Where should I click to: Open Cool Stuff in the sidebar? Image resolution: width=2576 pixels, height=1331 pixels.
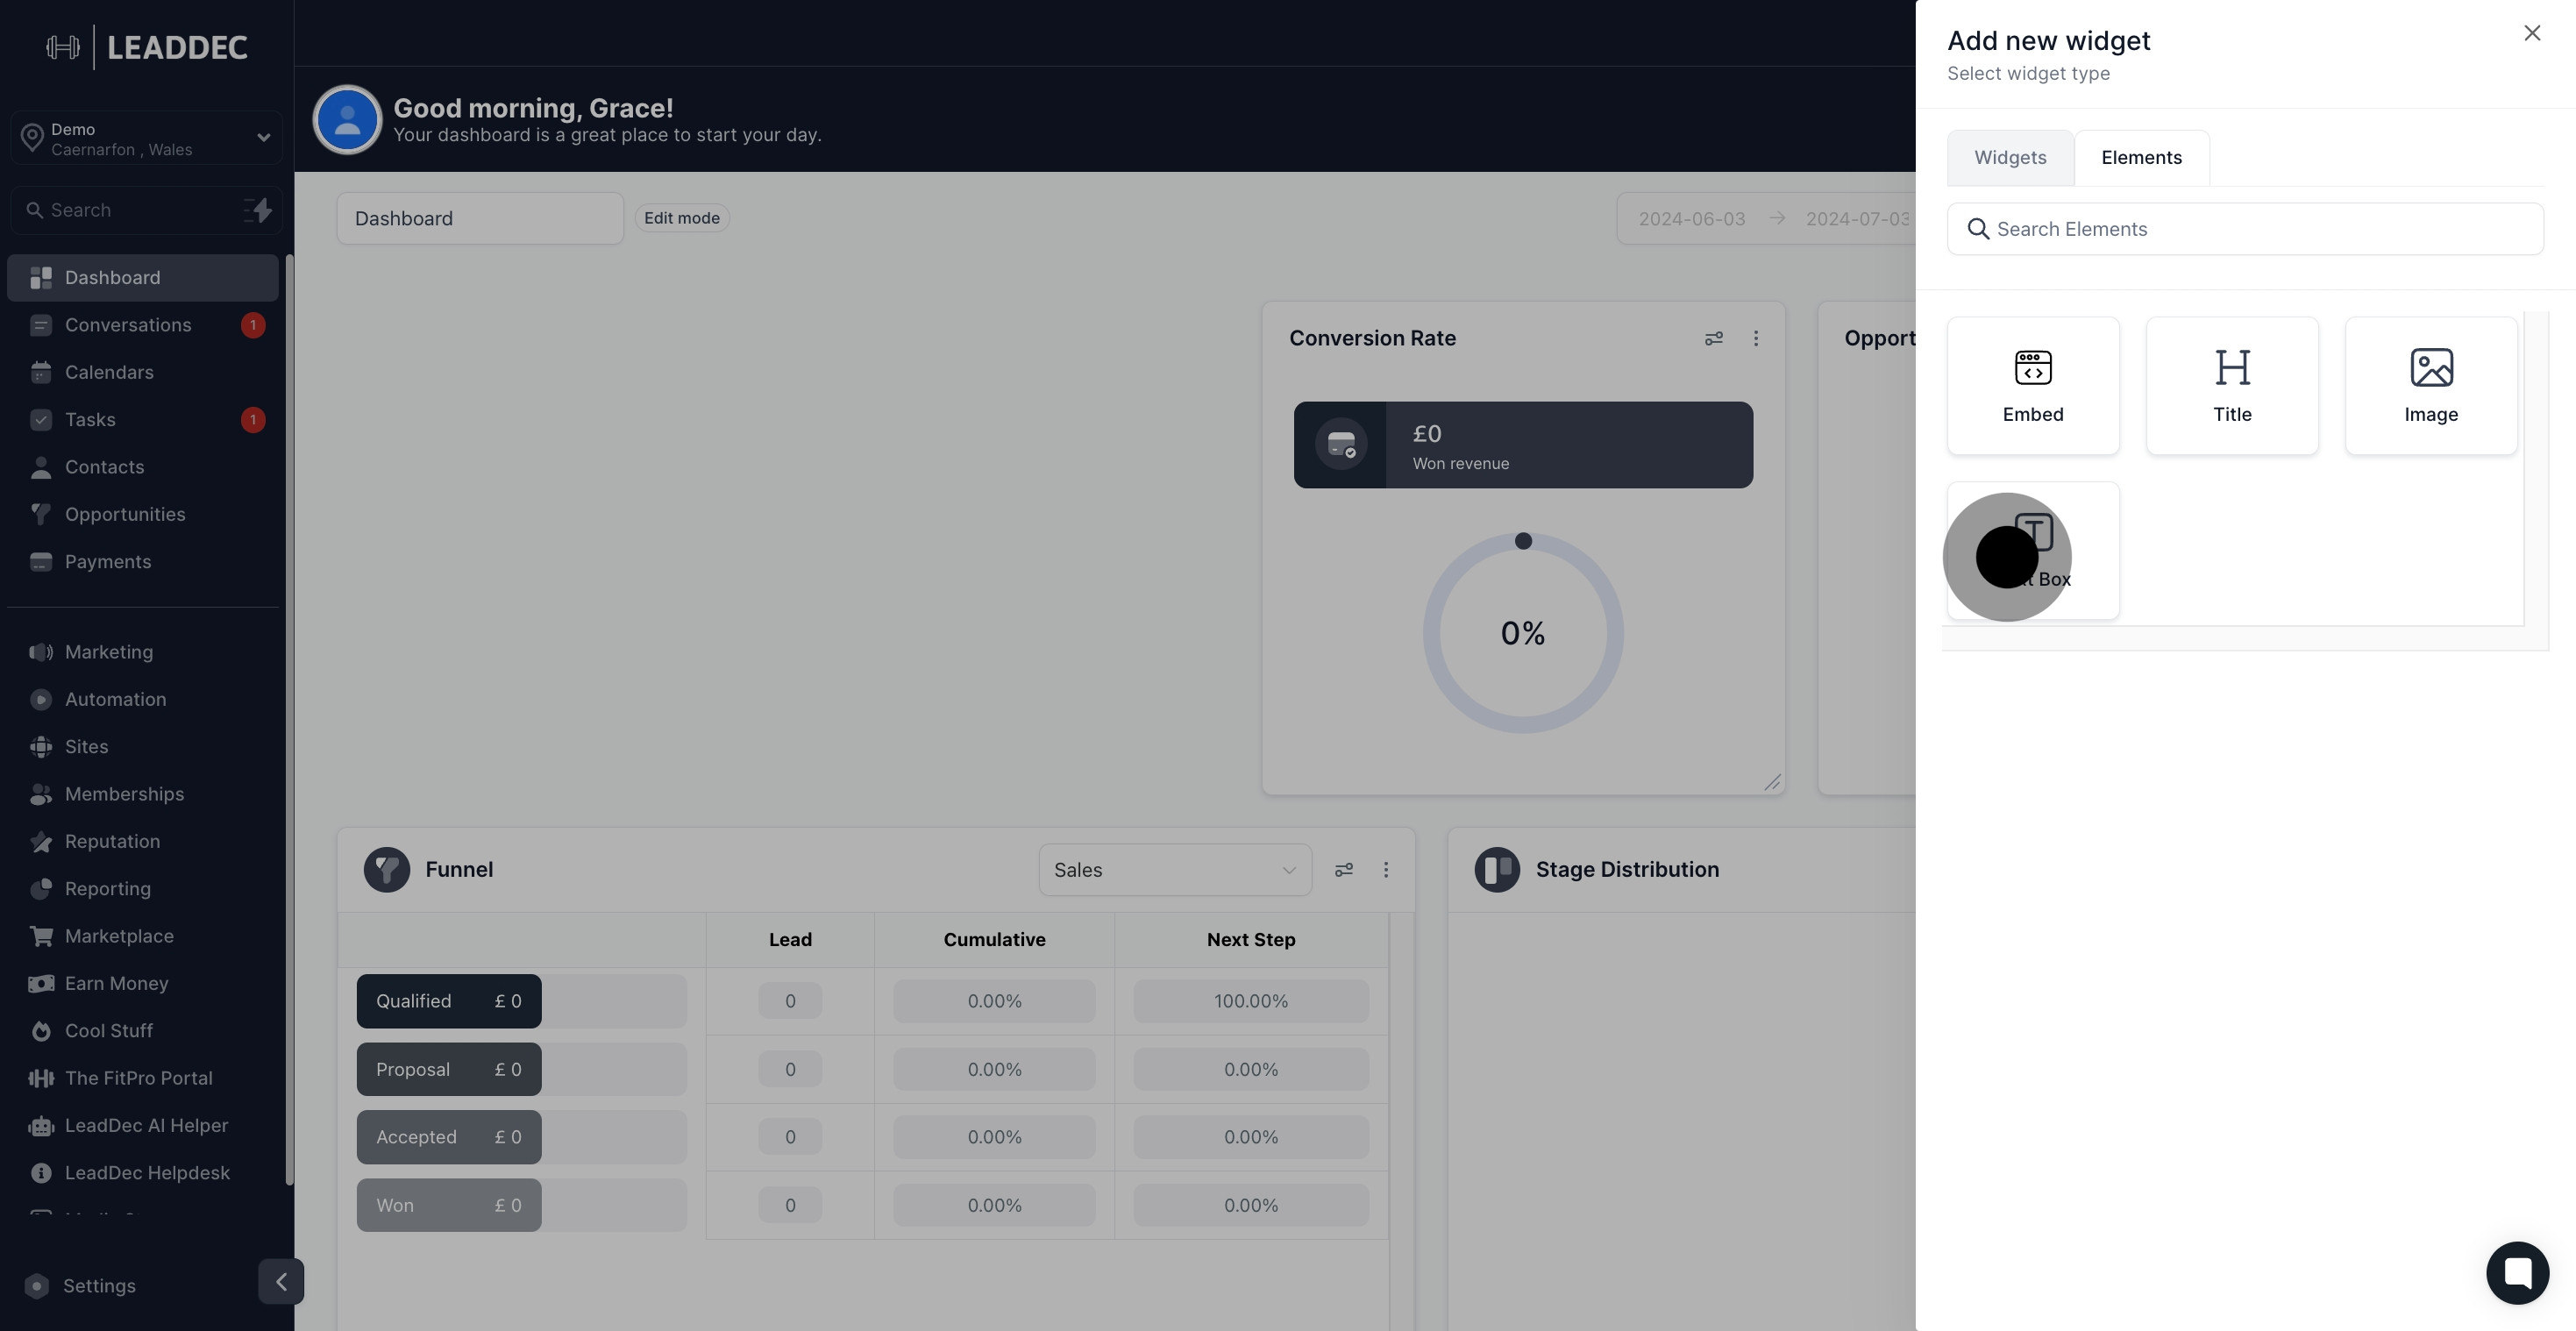[x=142, y=1031]
